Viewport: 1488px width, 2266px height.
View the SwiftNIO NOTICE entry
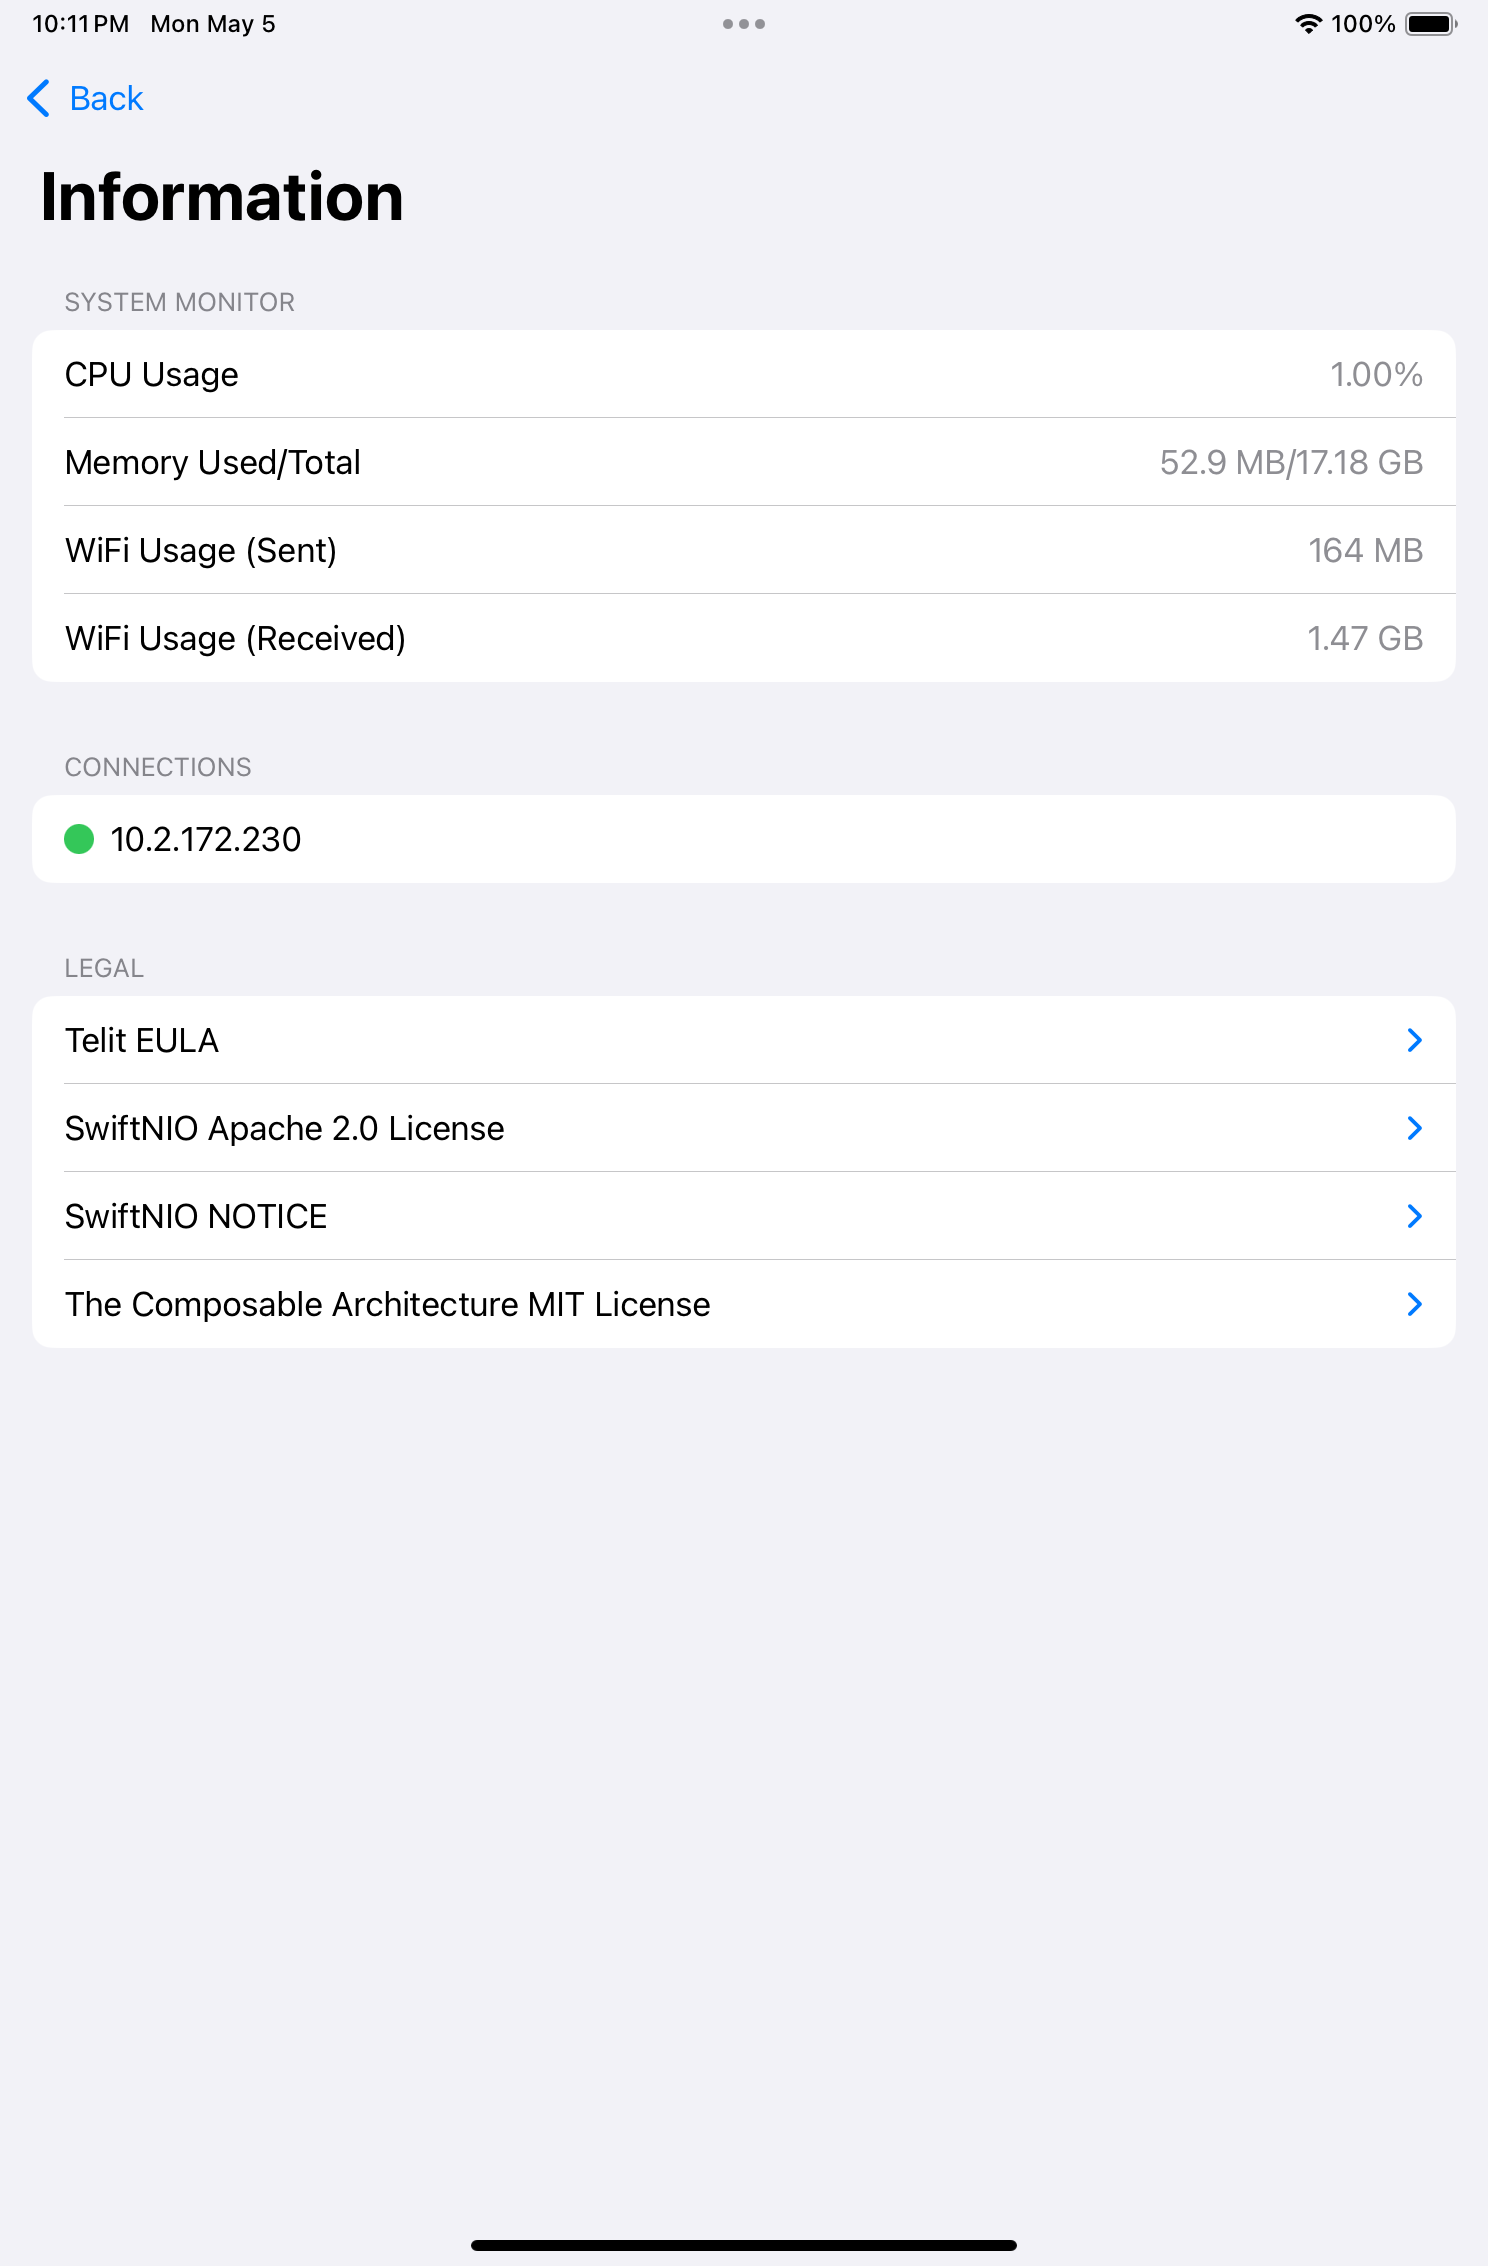coord(744,1216)
